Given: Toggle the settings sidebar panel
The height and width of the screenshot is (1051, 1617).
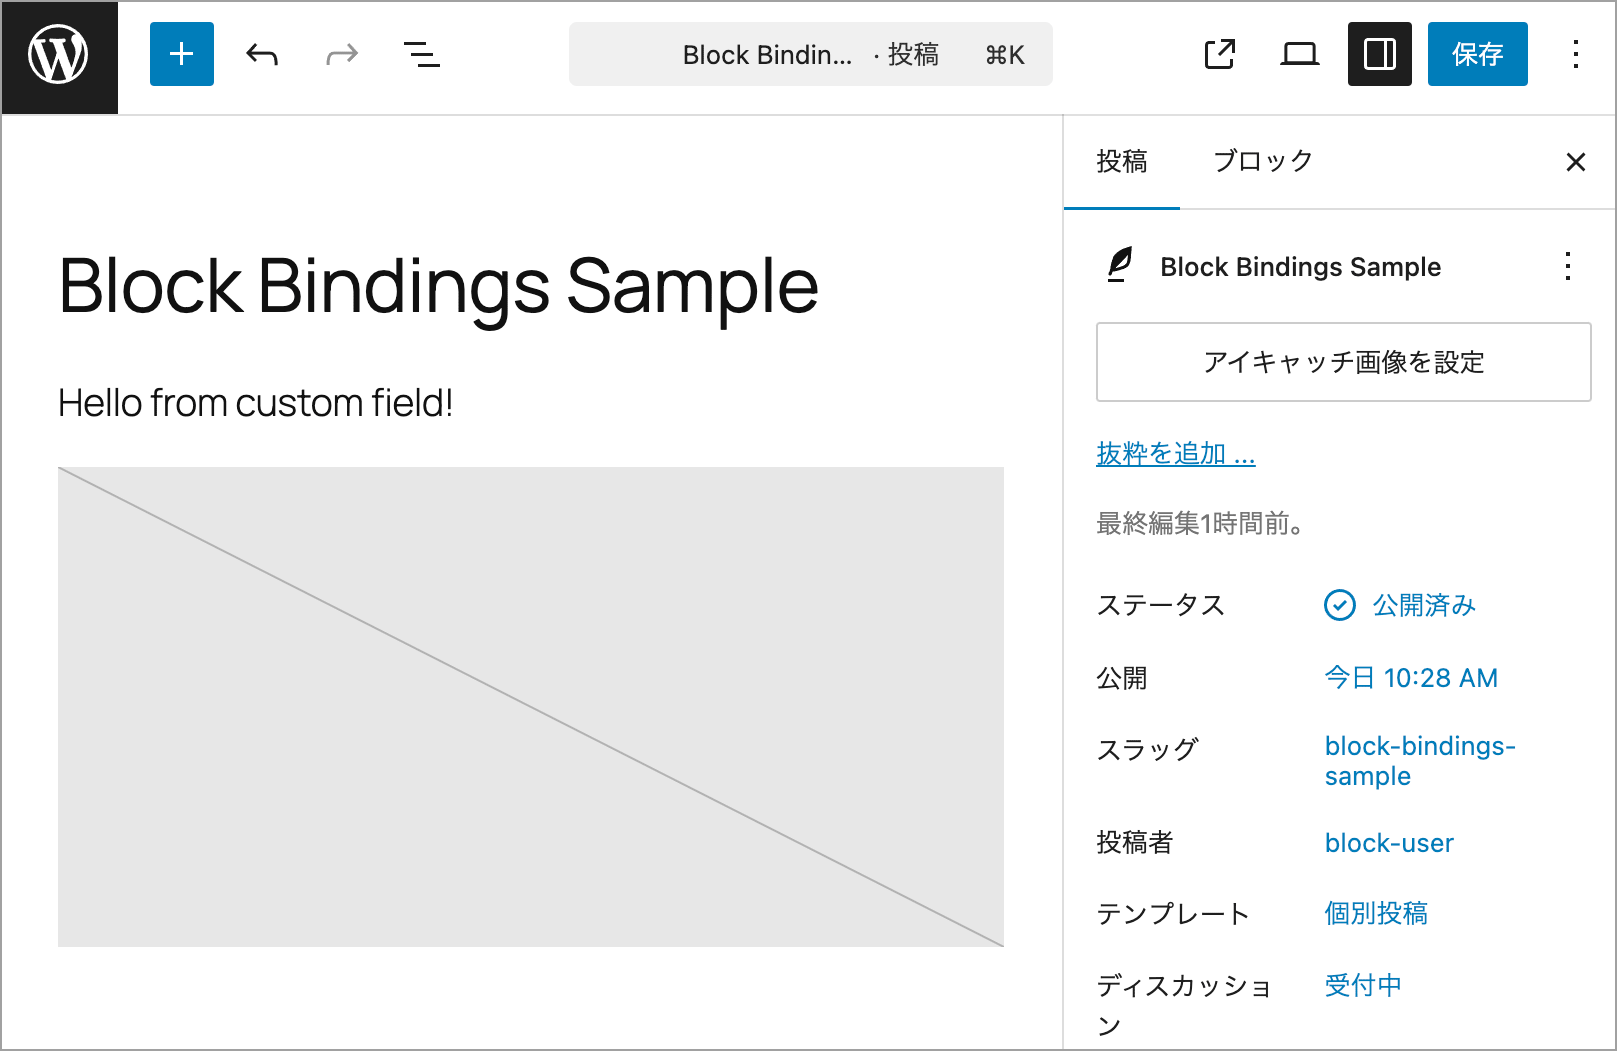Looking at the screenshot, I should point(1380,54).
